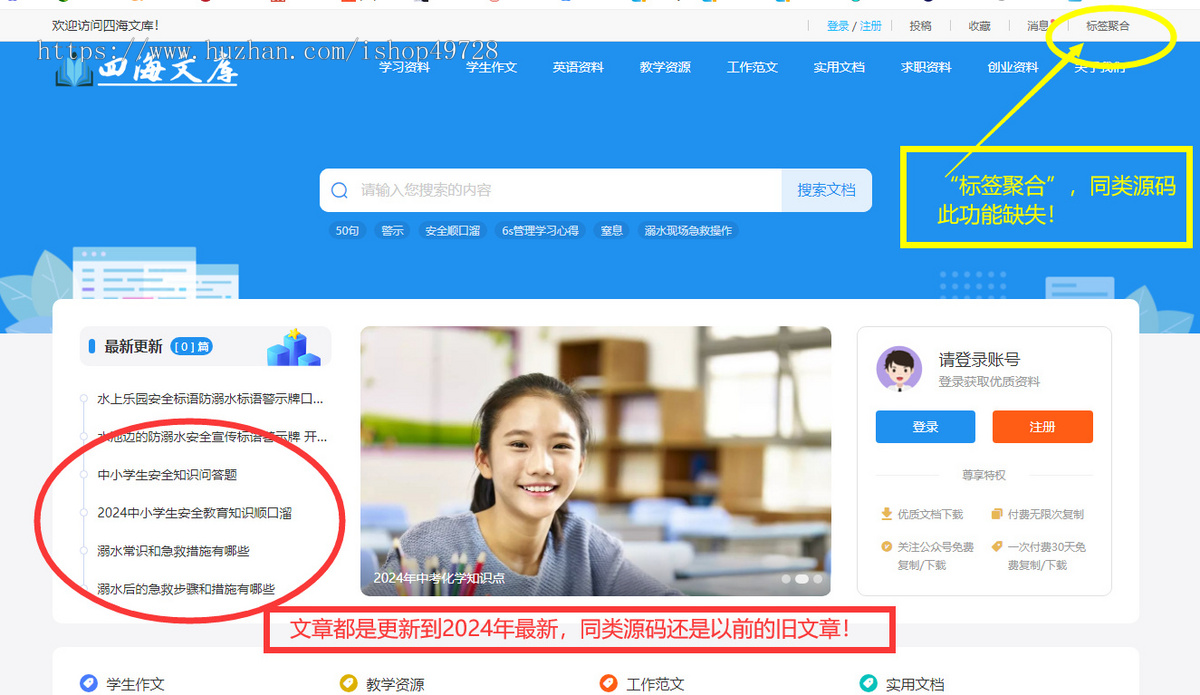Click the 实用文档 section heading

point(915,684)
